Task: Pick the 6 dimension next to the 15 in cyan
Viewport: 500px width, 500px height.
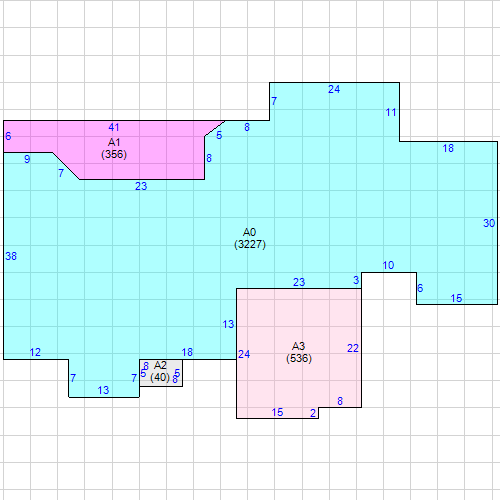Action: pos(420,288)
